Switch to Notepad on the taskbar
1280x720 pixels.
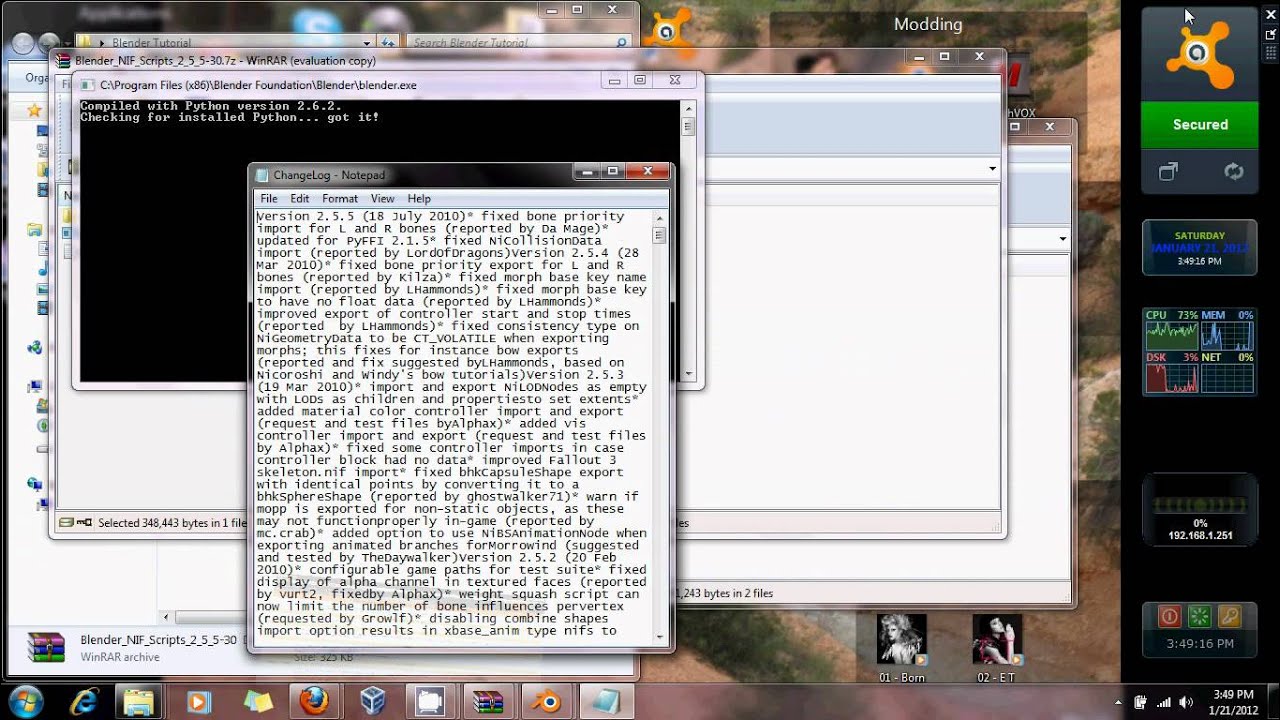click(x=604, y=701)
